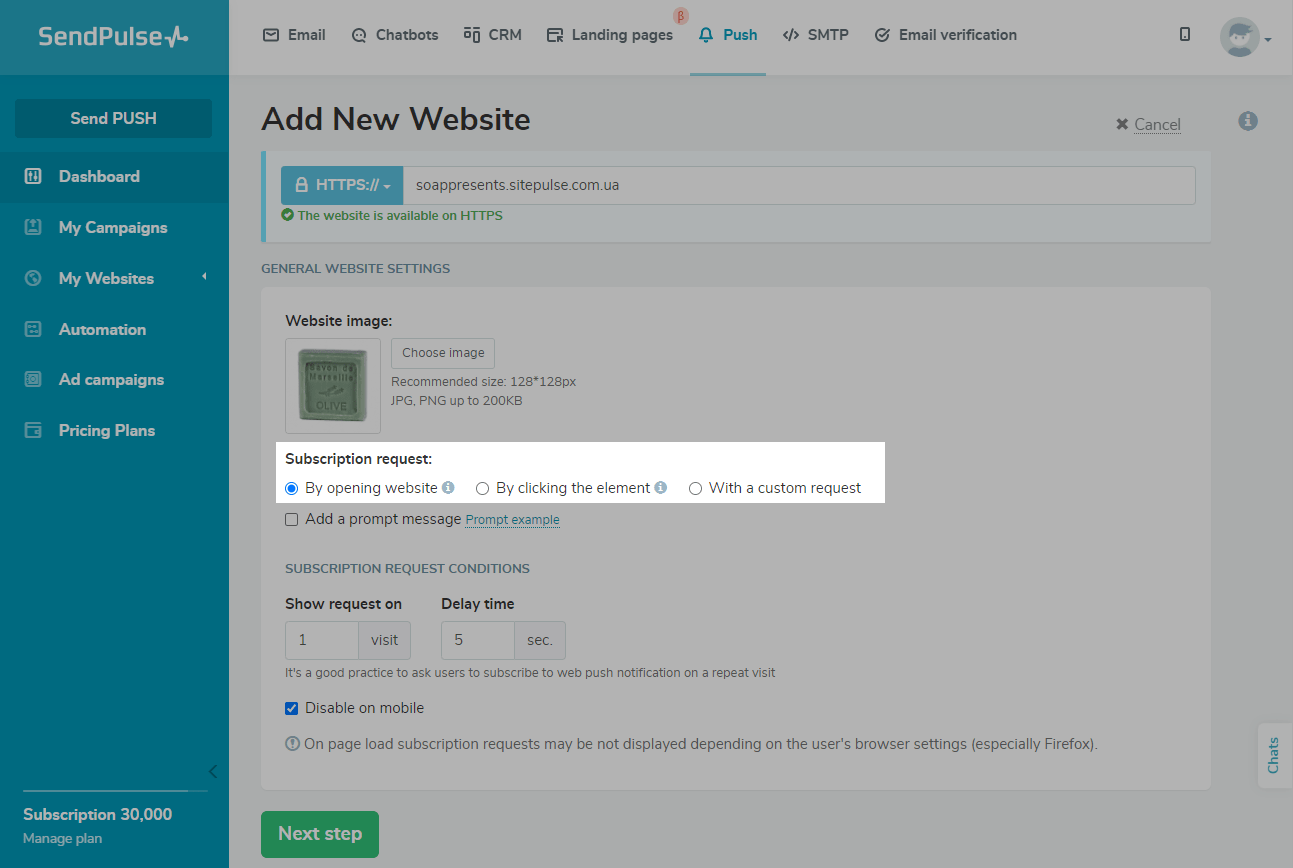
Task: Select By clicking the element radio option
Action: tap(483, 489)
